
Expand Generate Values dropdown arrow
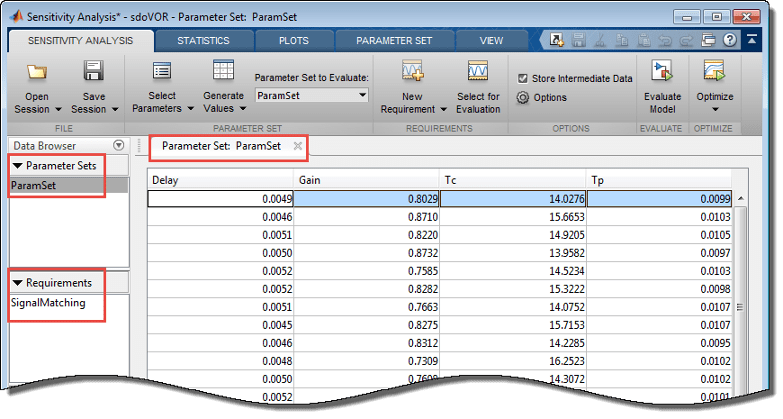tap(243, 108)
